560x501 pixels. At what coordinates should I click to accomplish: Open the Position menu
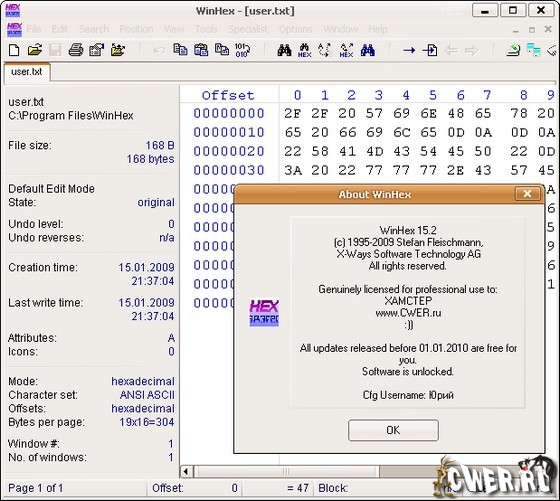click(136, 29)
